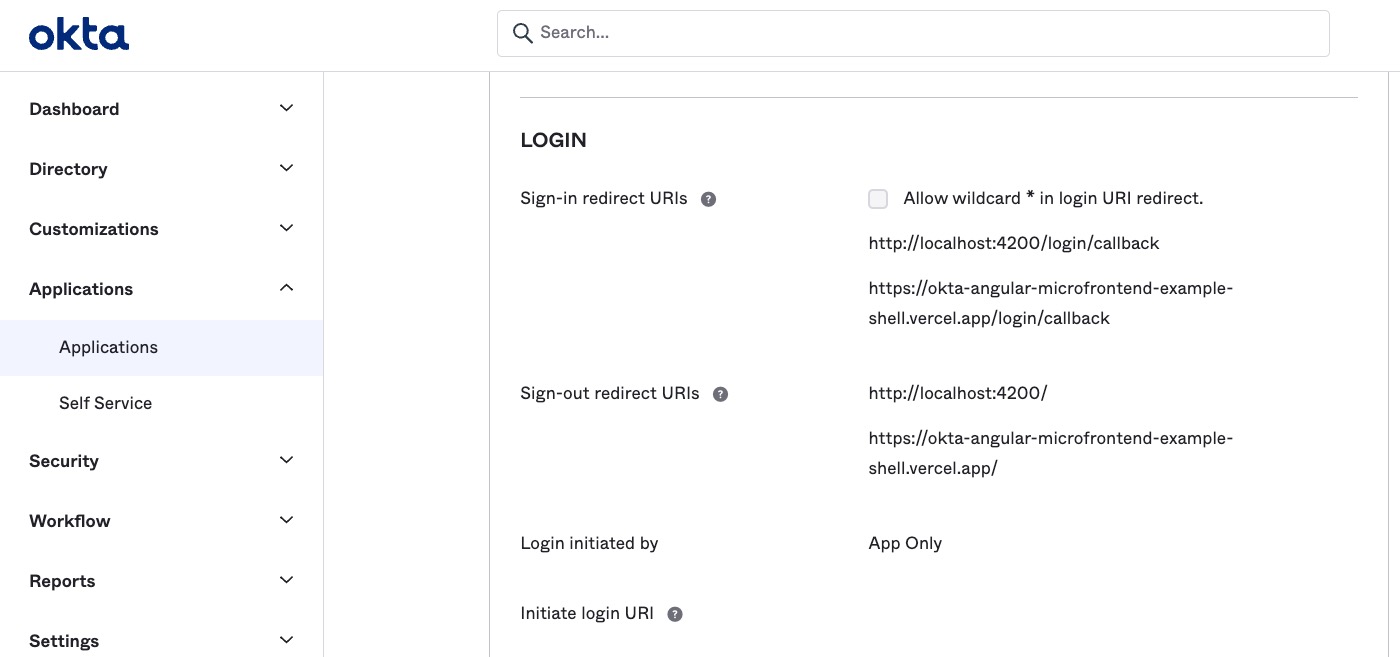Click help icon beside Initiate login URI
The height and width of the screenshot is (657, 1400).
675,614
